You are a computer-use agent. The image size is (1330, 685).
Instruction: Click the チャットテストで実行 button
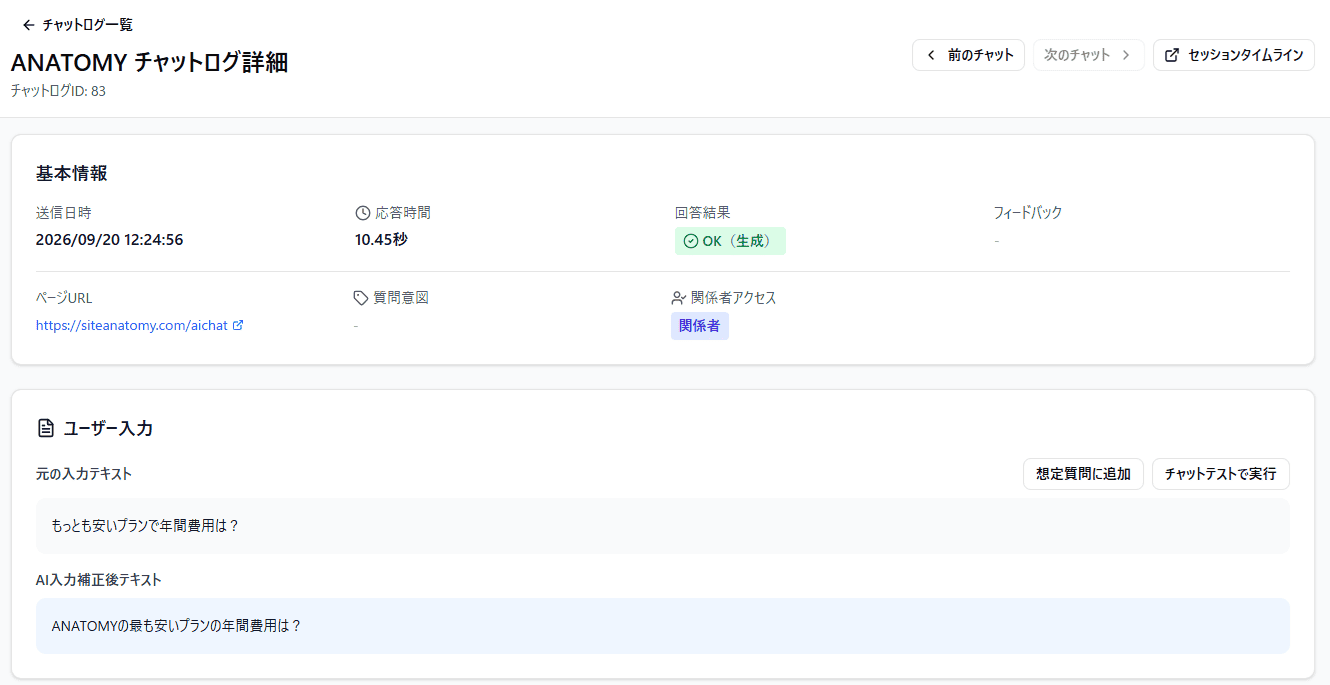point(1221,474)
